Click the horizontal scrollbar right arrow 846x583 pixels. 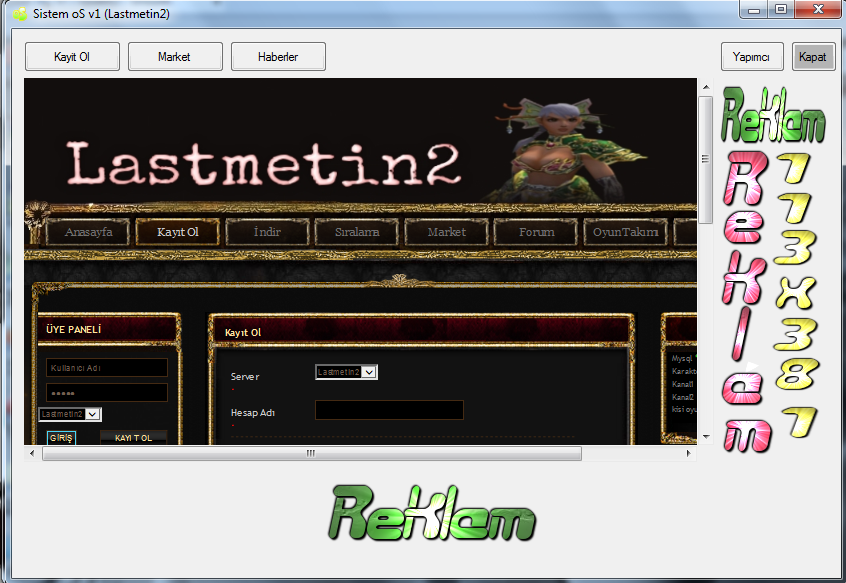pyautogui.click(x=688, y=454)
